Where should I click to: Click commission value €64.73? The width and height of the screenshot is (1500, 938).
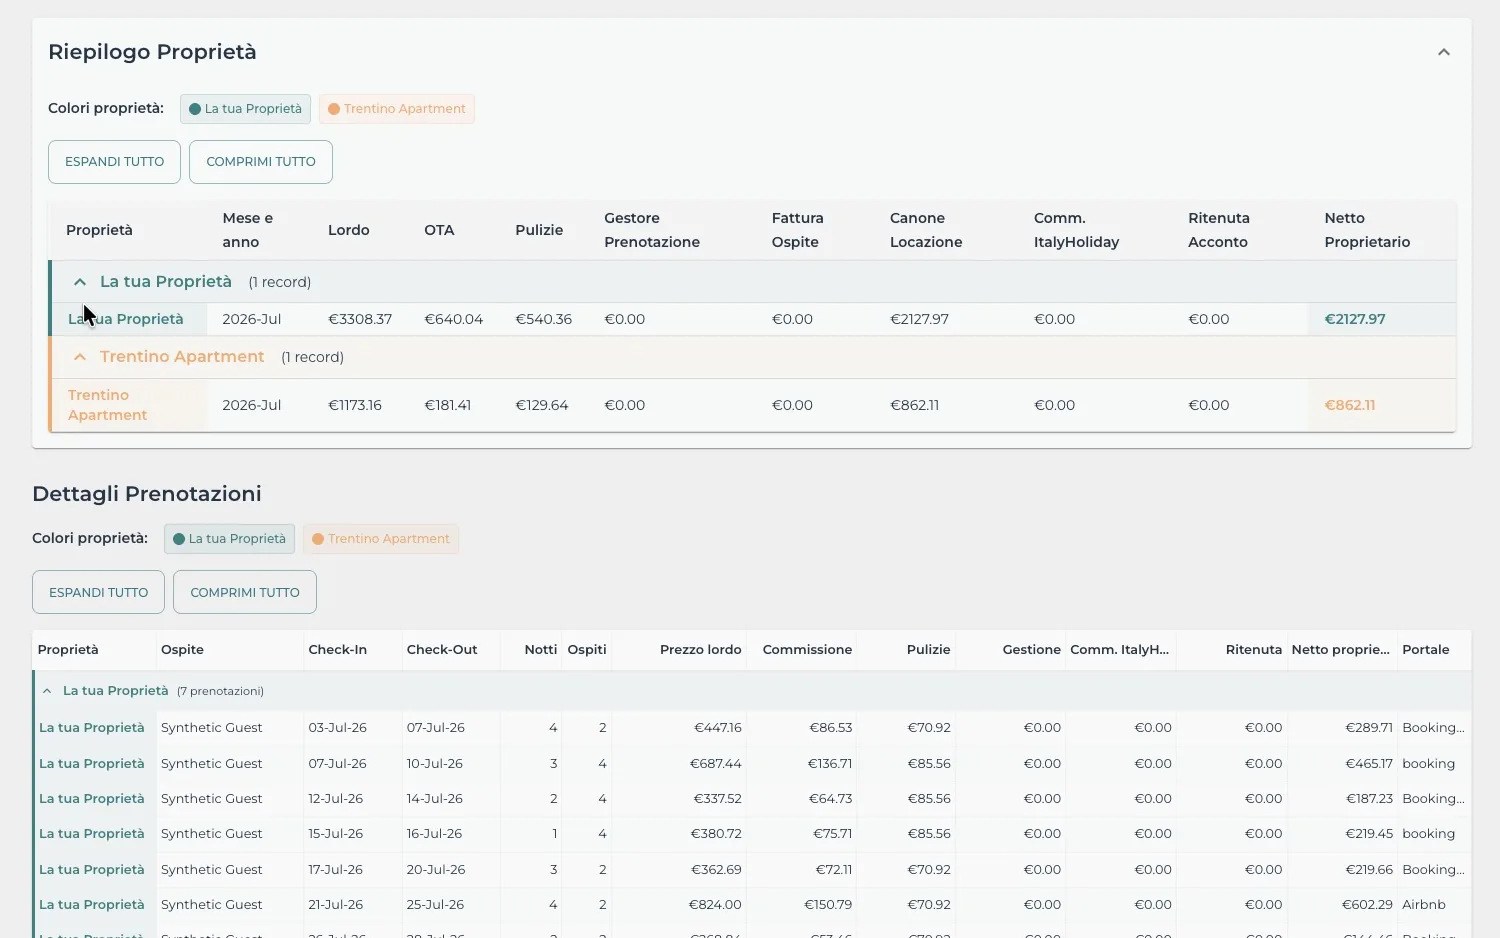coord(830,799)
